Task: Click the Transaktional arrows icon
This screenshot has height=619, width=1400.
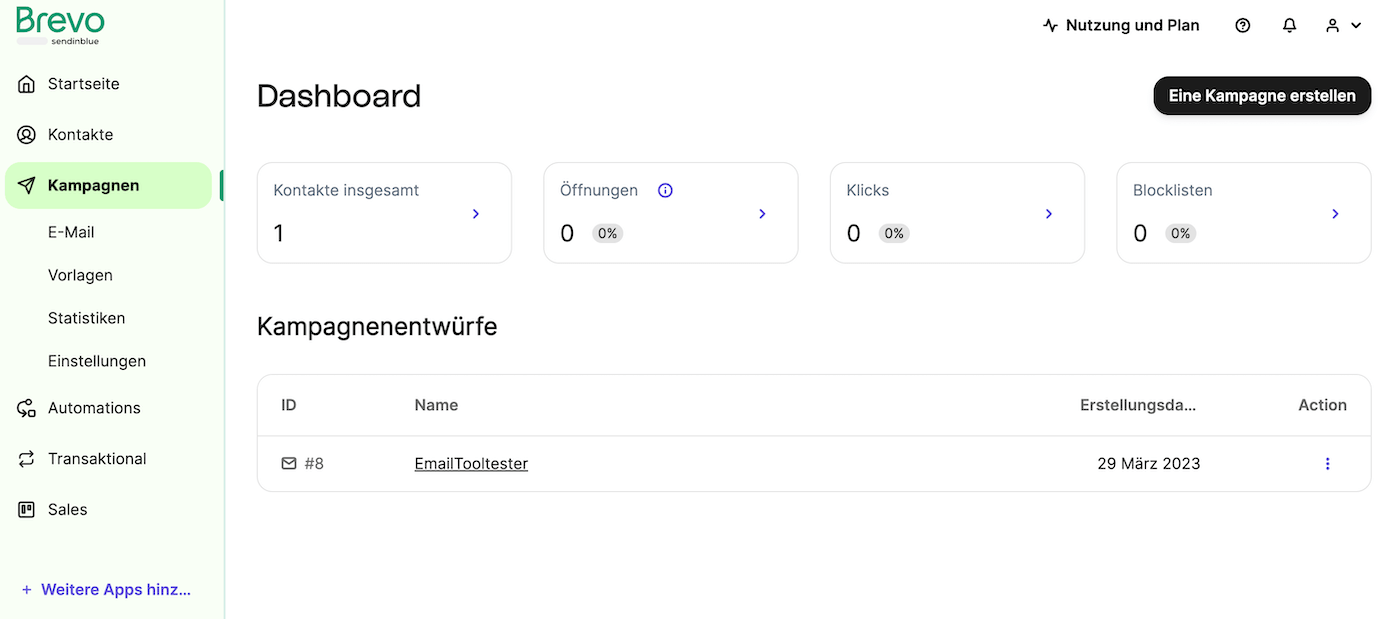Action: coord(27,459)
